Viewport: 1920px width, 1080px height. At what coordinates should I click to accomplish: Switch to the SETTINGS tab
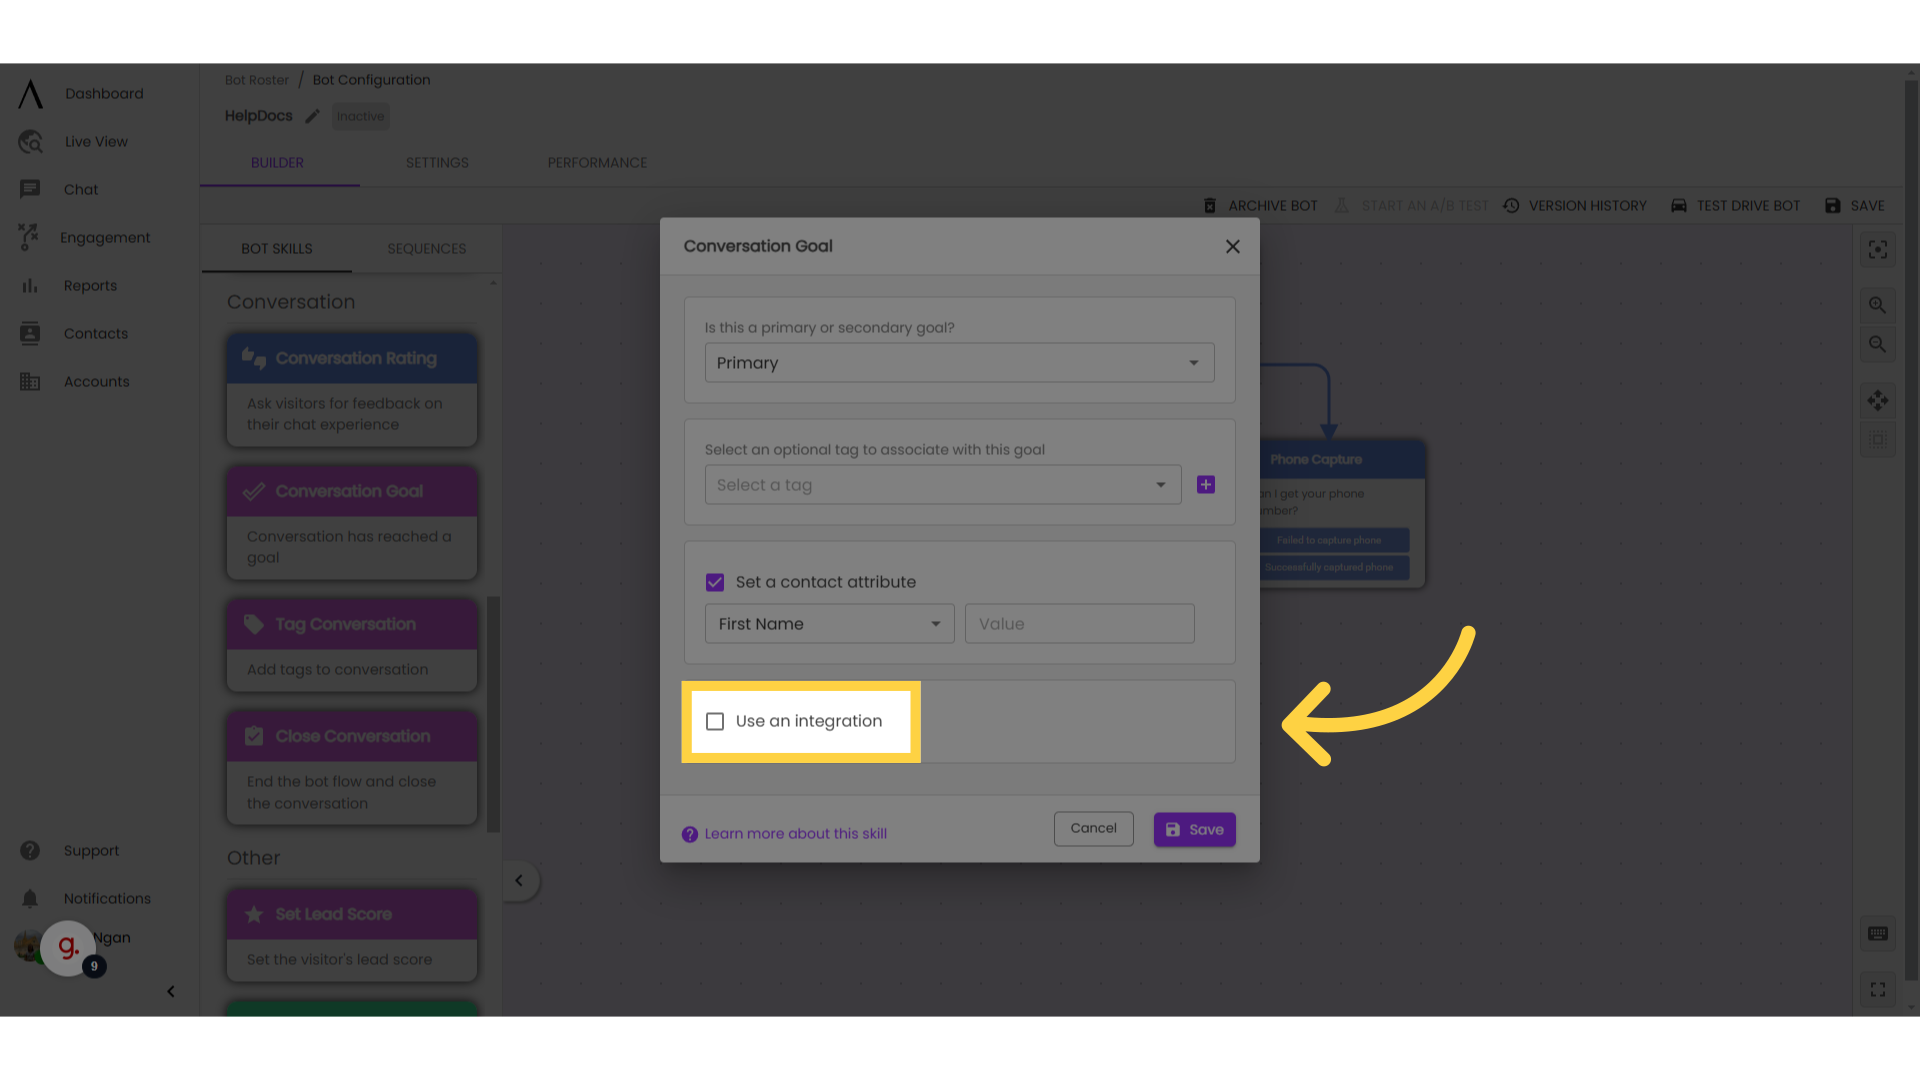pyautogui.click(x=436, y=162)
